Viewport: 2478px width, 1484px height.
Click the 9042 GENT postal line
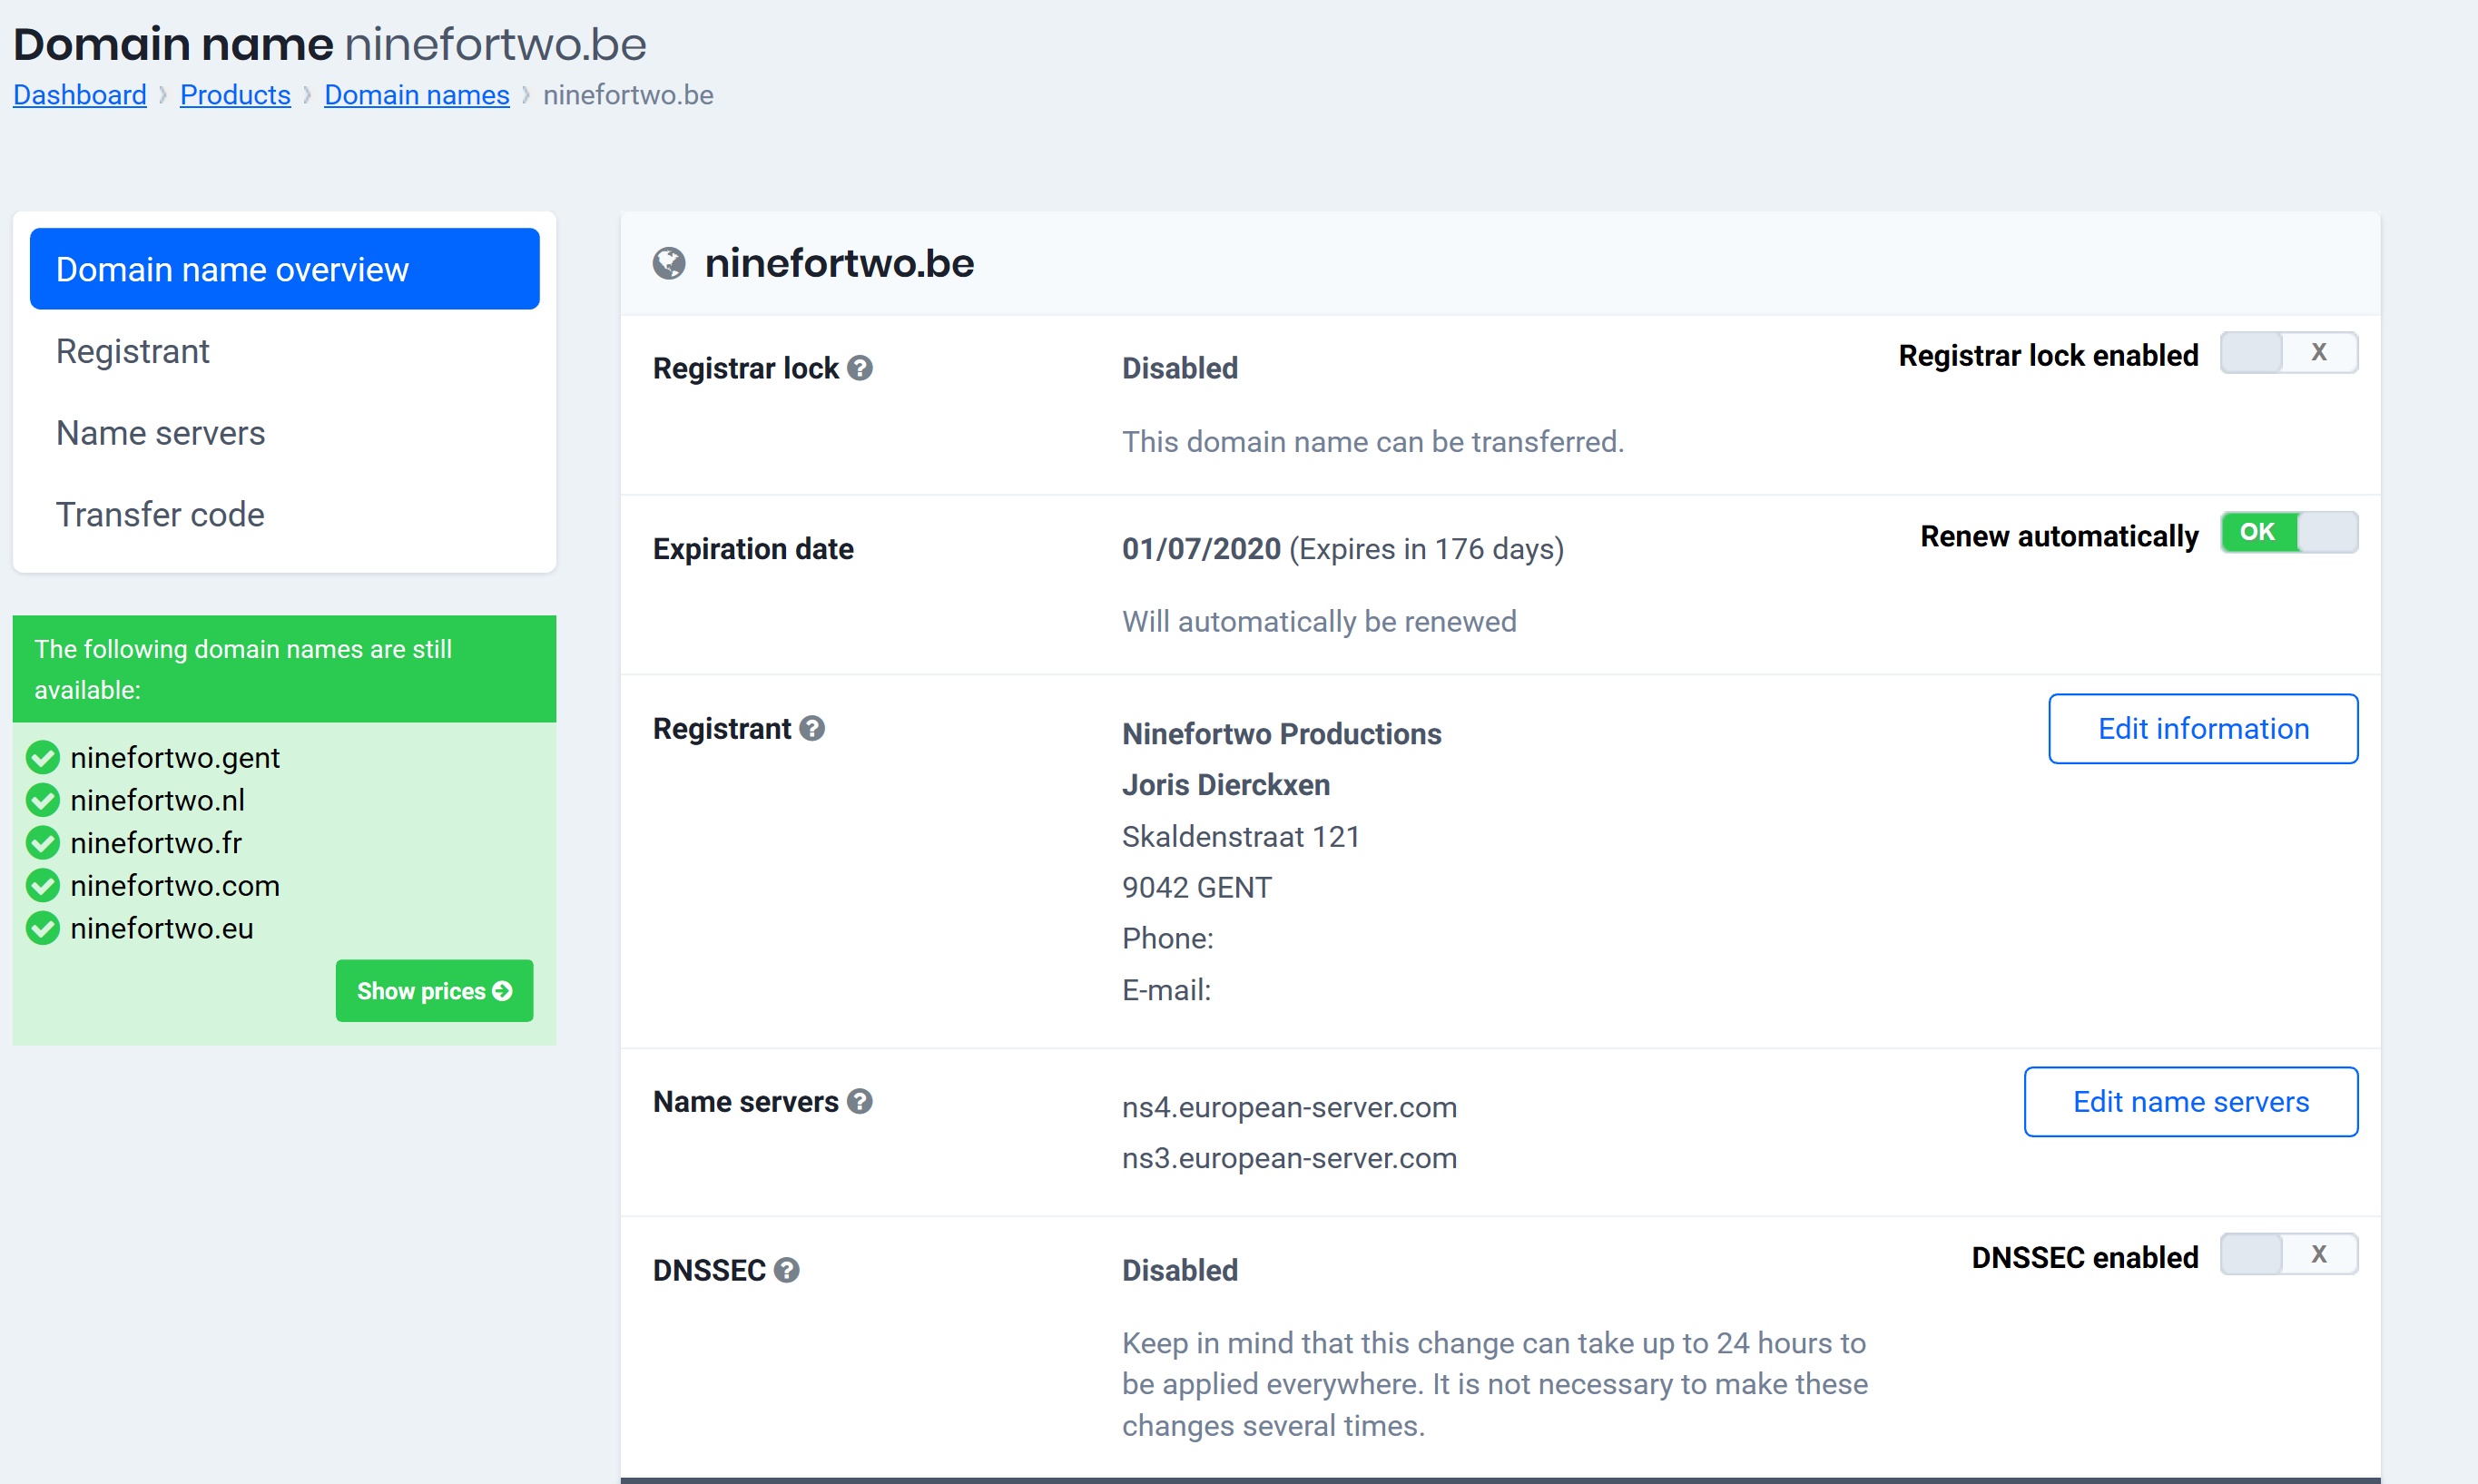(x=1197, y=887)
